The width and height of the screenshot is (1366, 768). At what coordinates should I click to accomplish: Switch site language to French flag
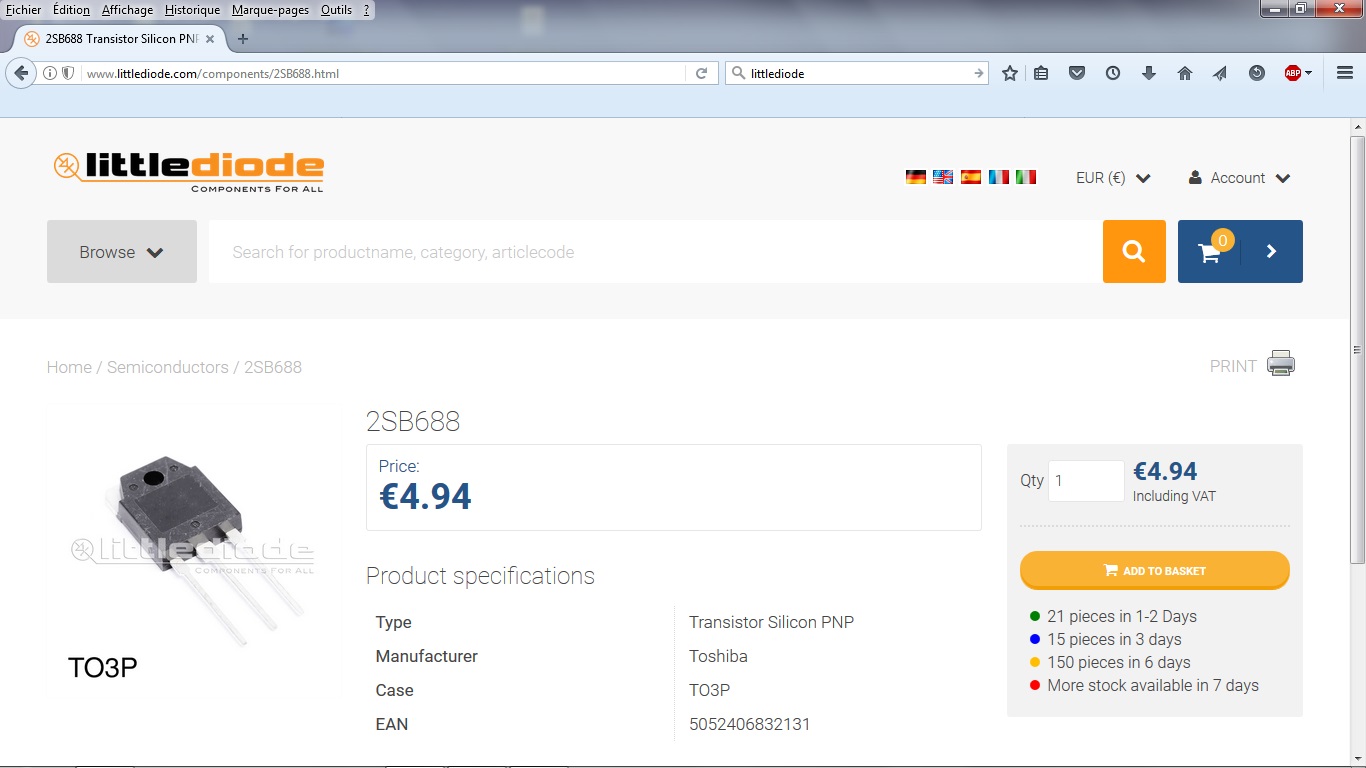999,177
